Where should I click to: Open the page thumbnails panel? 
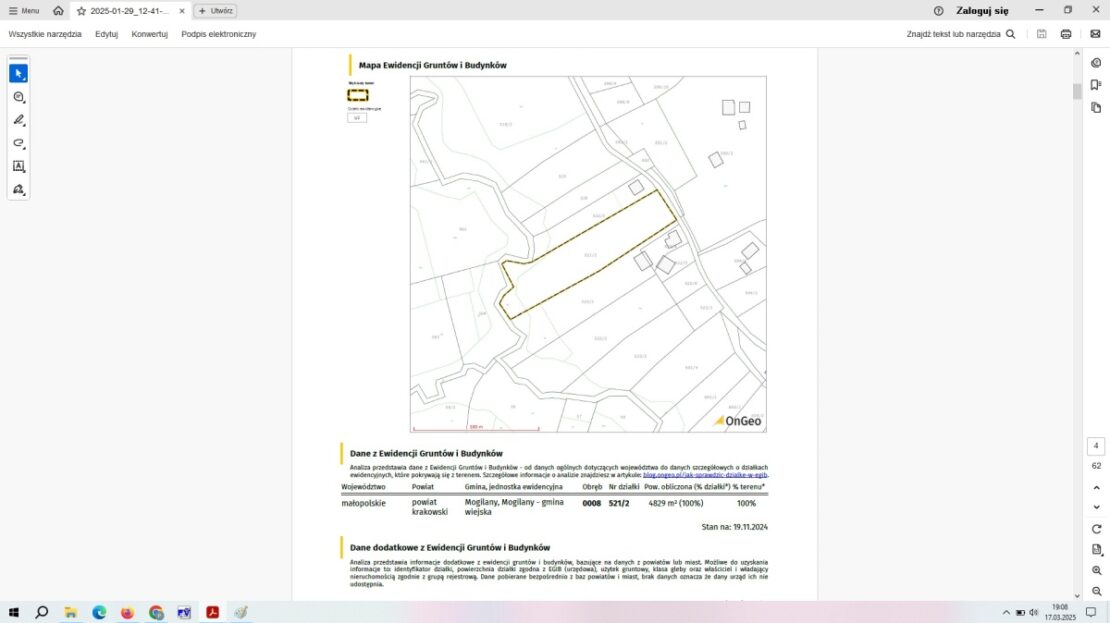click(1096, 108)
